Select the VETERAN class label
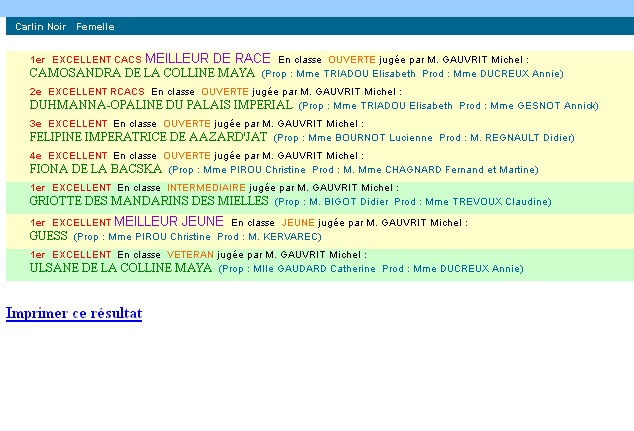Viewport: 634px width, 431px height. (x=190, y=255)
